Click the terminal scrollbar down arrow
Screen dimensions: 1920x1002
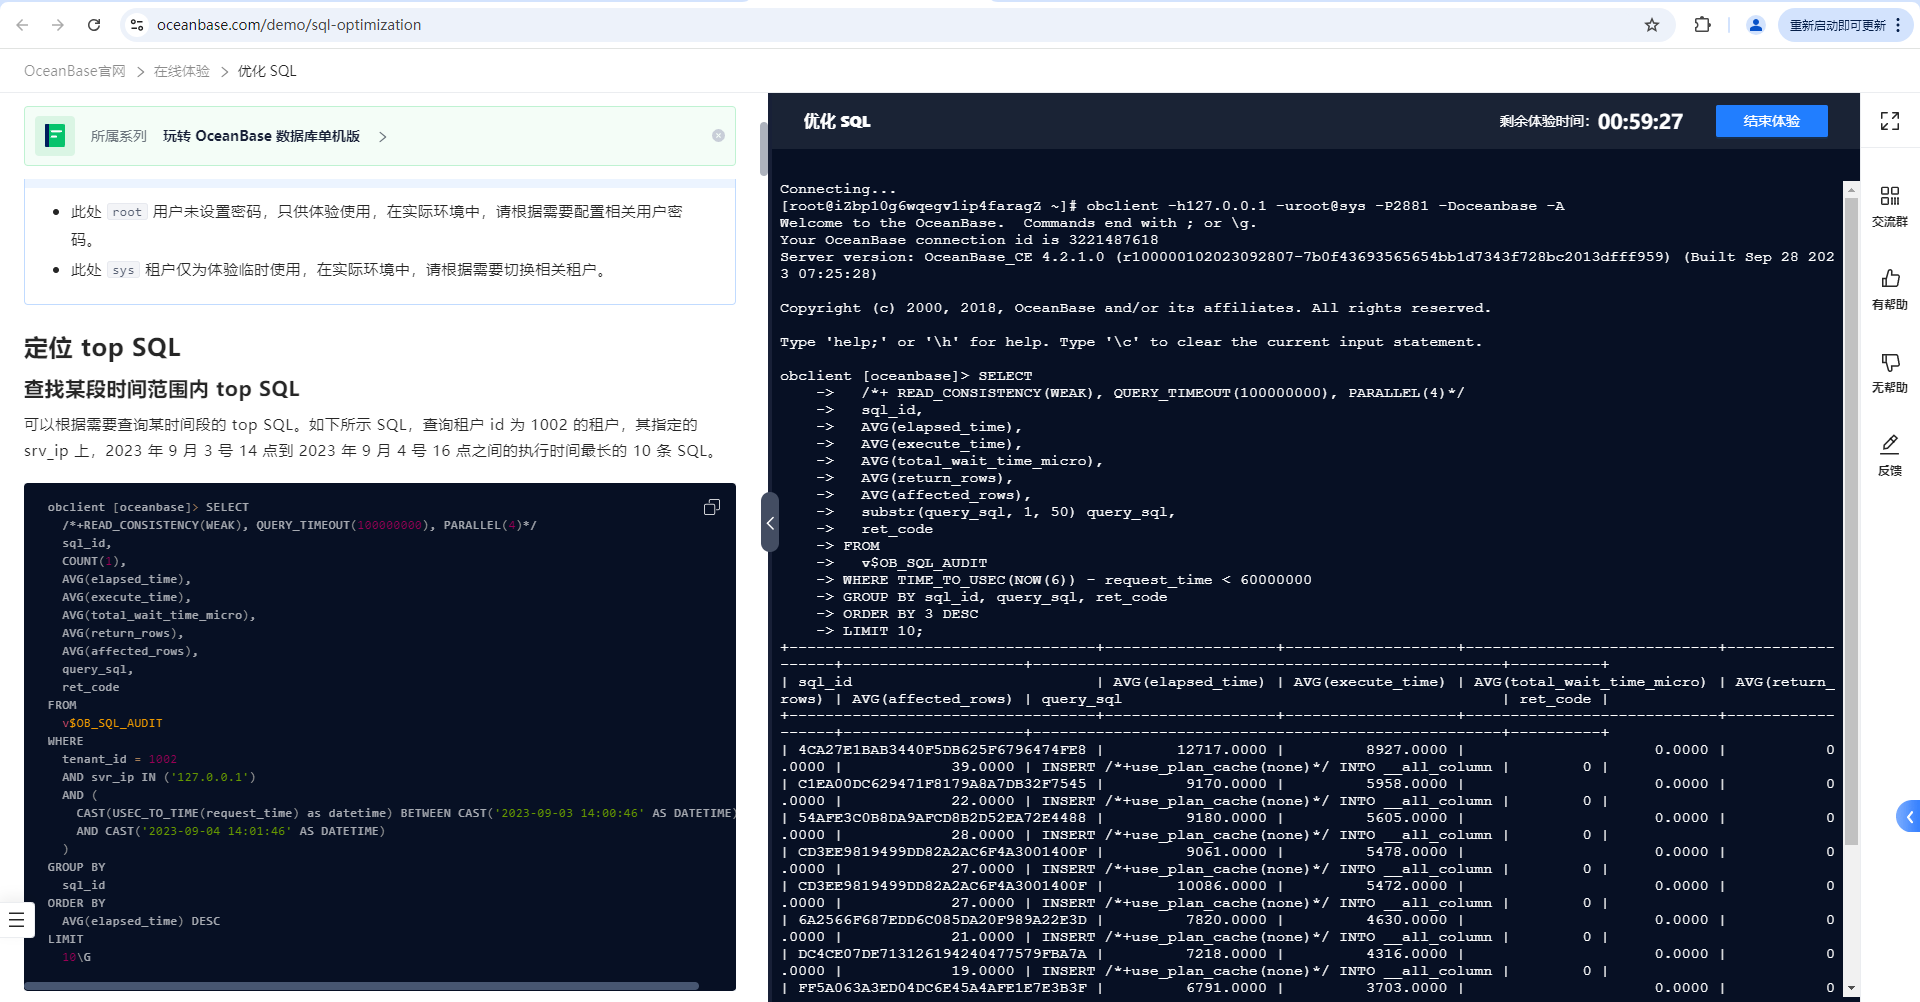pos(1851,987)
